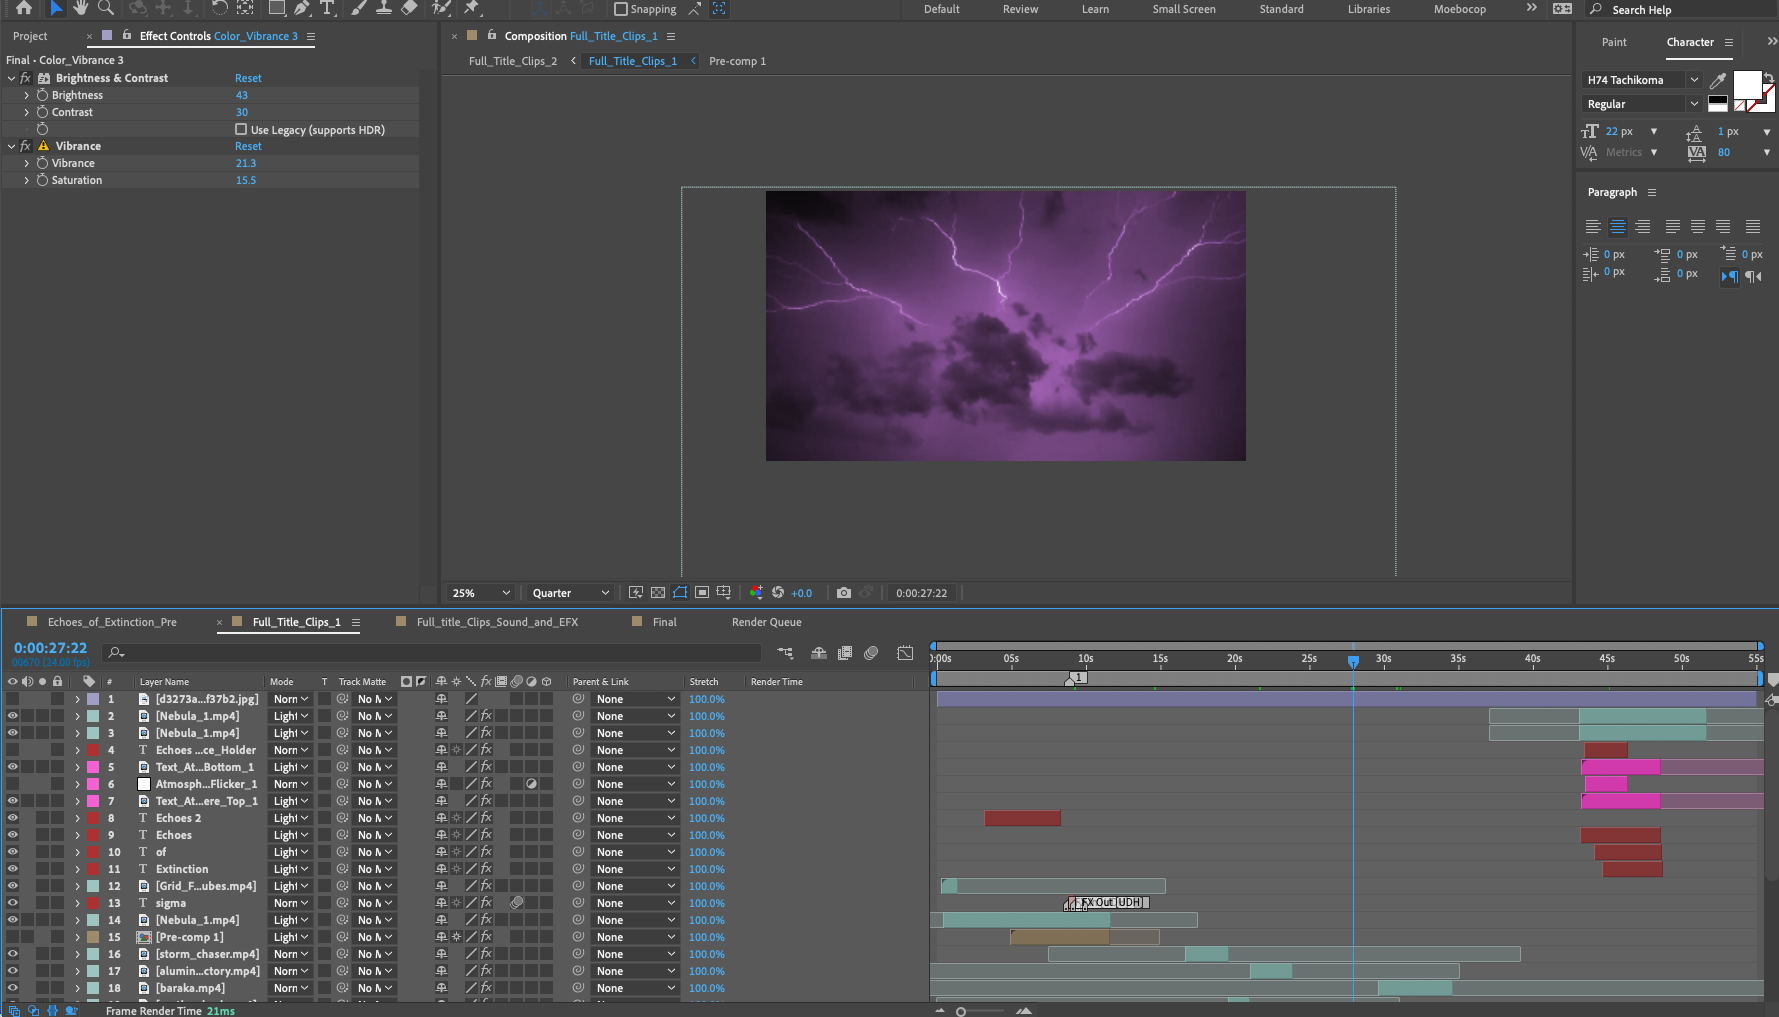Open the viewer resolution Quarter dropdown

click(570, 593)
